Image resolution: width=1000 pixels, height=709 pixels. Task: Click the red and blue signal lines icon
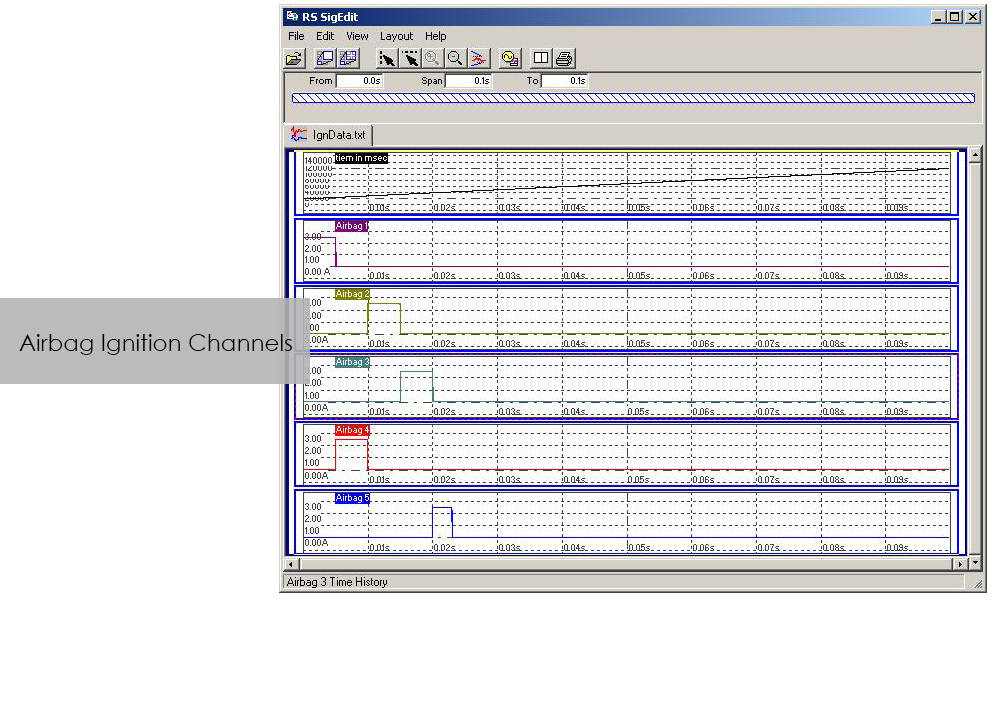[478, 59]
